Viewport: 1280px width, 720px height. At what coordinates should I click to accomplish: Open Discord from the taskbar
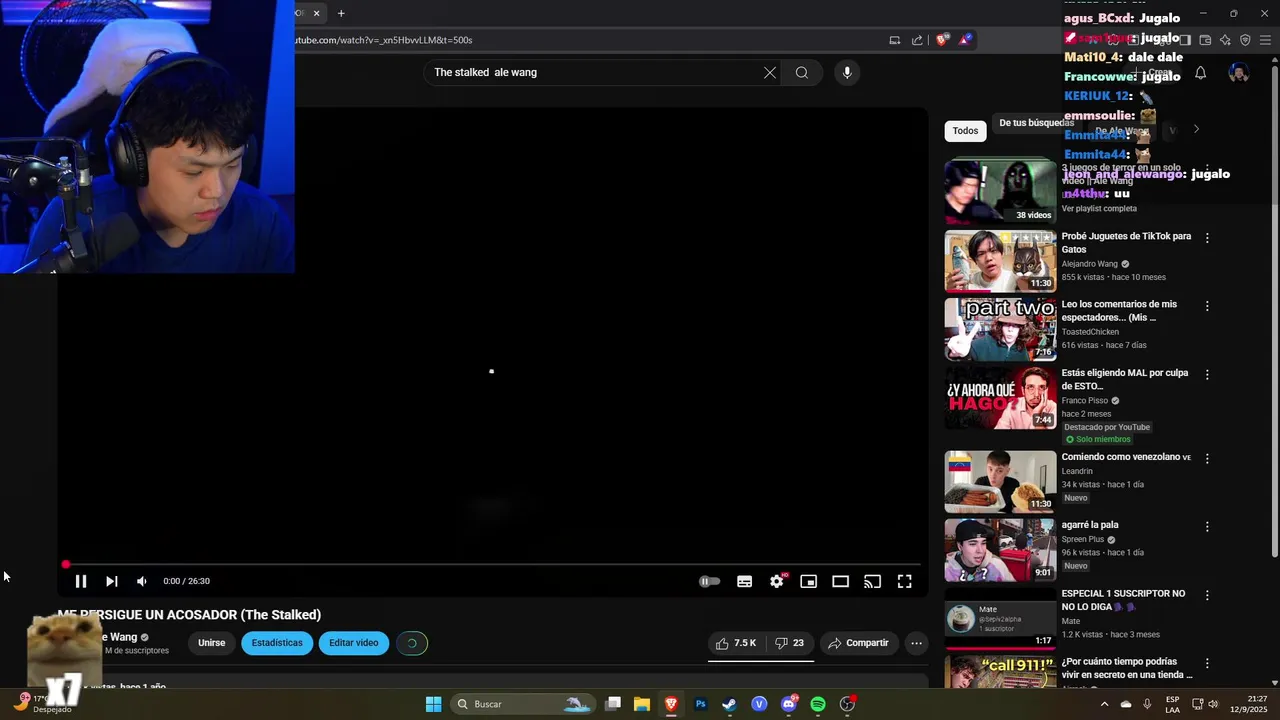[788, 704]
